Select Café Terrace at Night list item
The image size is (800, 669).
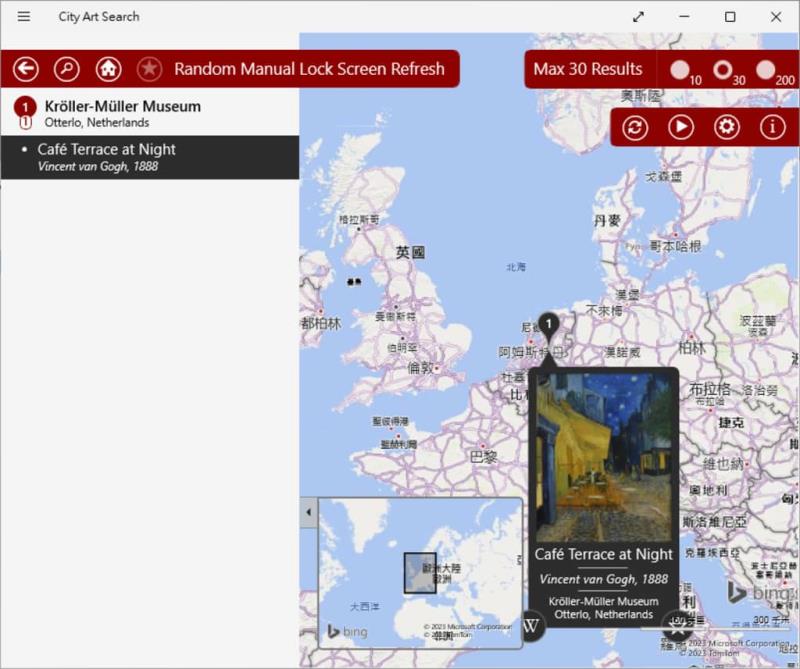[150, 157]
